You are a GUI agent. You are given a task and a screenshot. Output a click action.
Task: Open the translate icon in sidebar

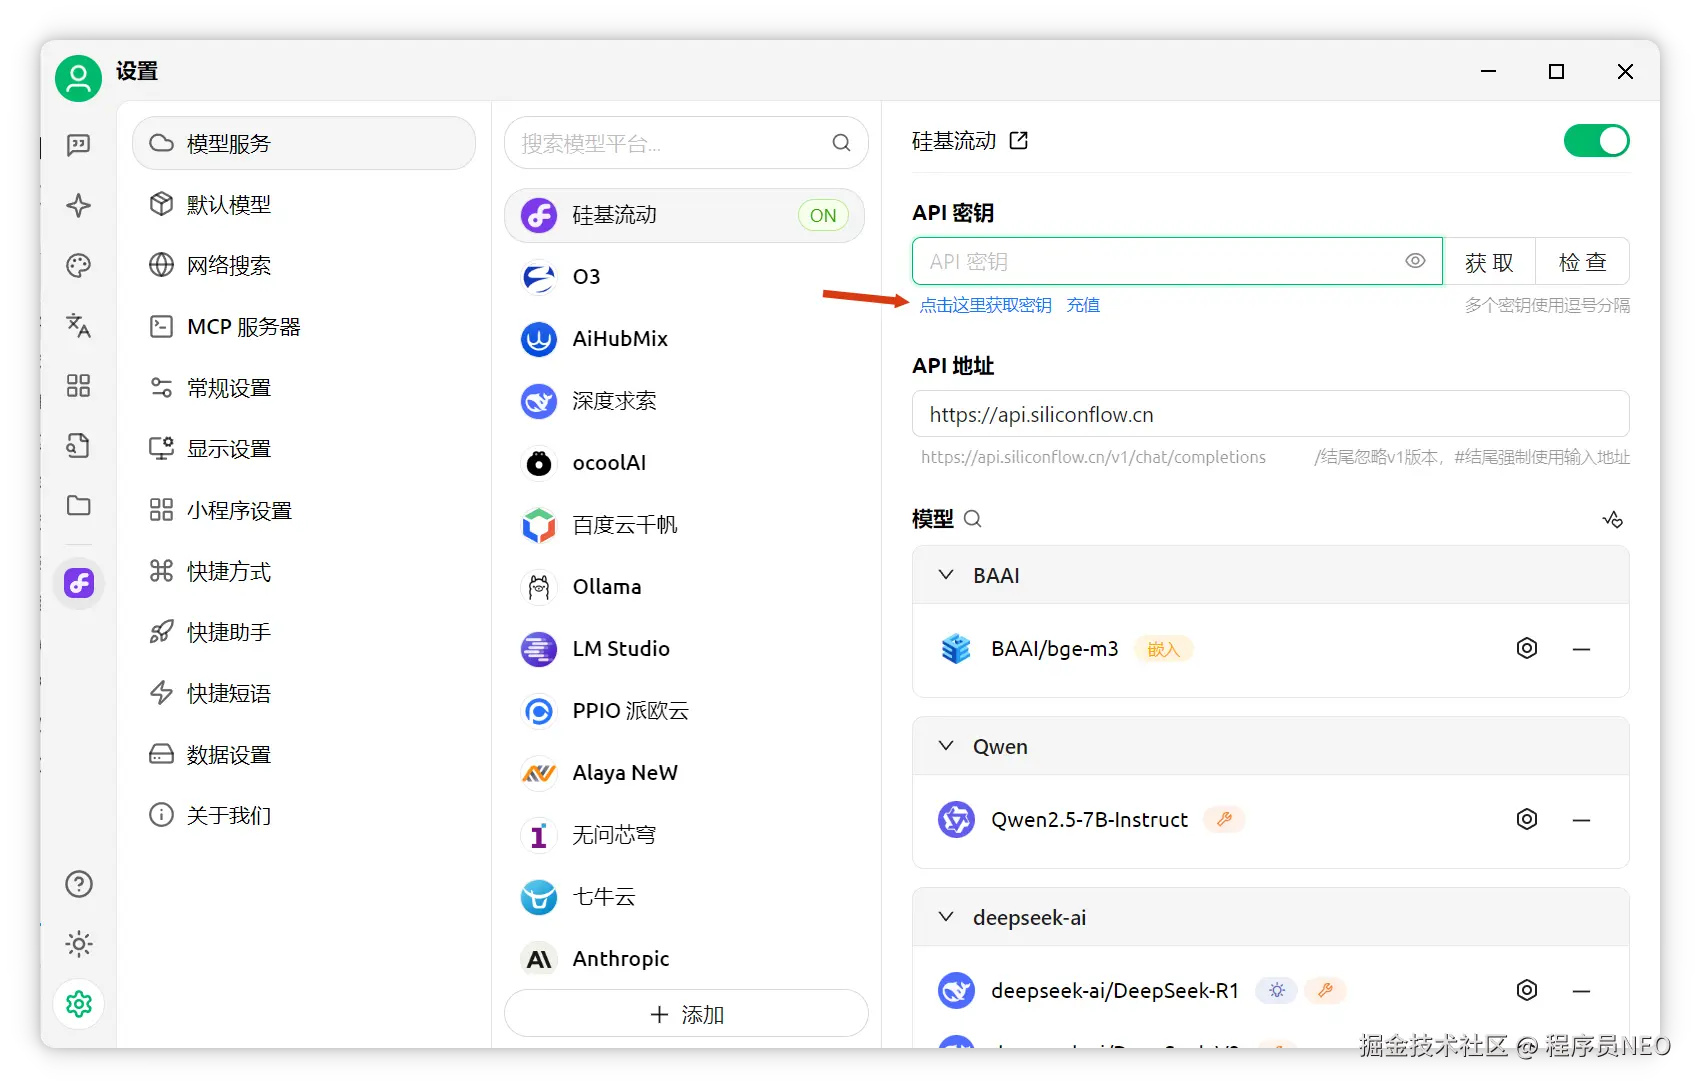[78, 325]
